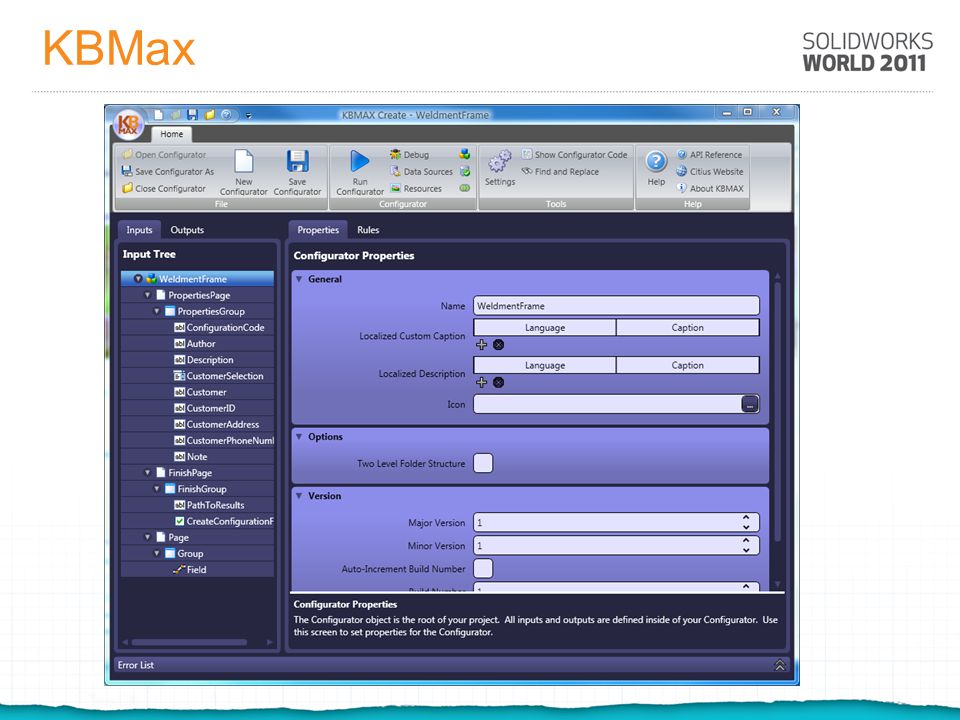This screenshot has height=720, width=960.
Task: Click the Name input field containing WeldmentFrame
Action: (x=617, y=306)
